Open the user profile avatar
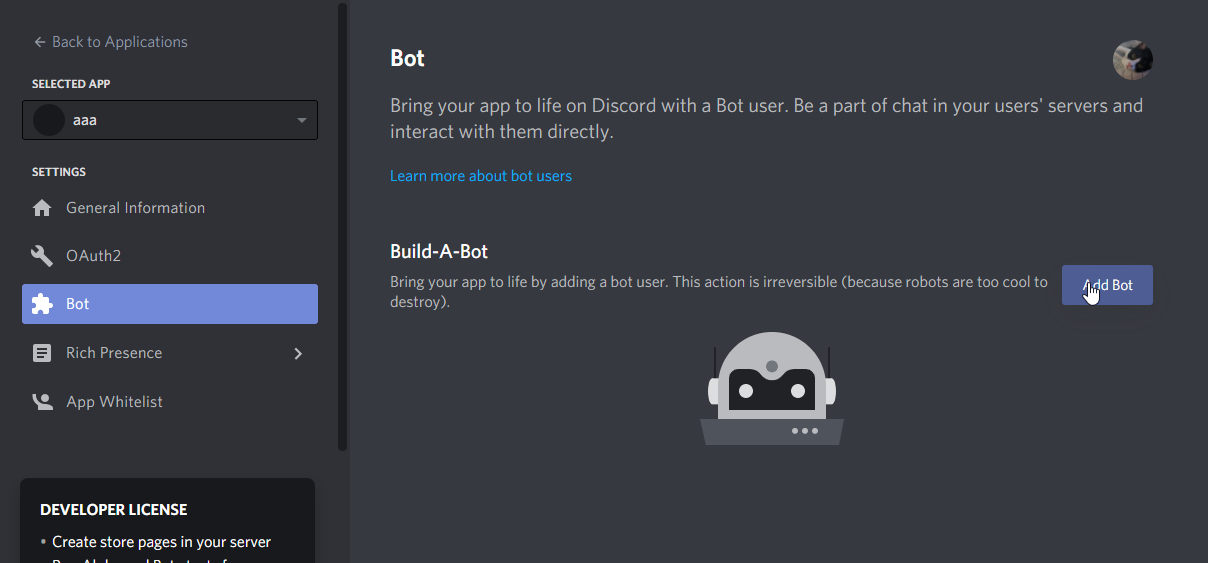The height and width of the screenshot is (563, 1208). [x=1133, y=60]
